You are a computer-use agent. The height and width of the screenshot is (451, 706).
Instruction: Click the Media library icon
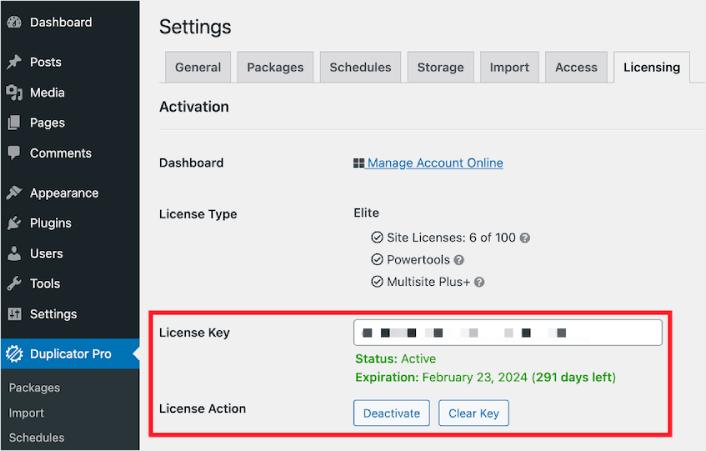(14, 93)
